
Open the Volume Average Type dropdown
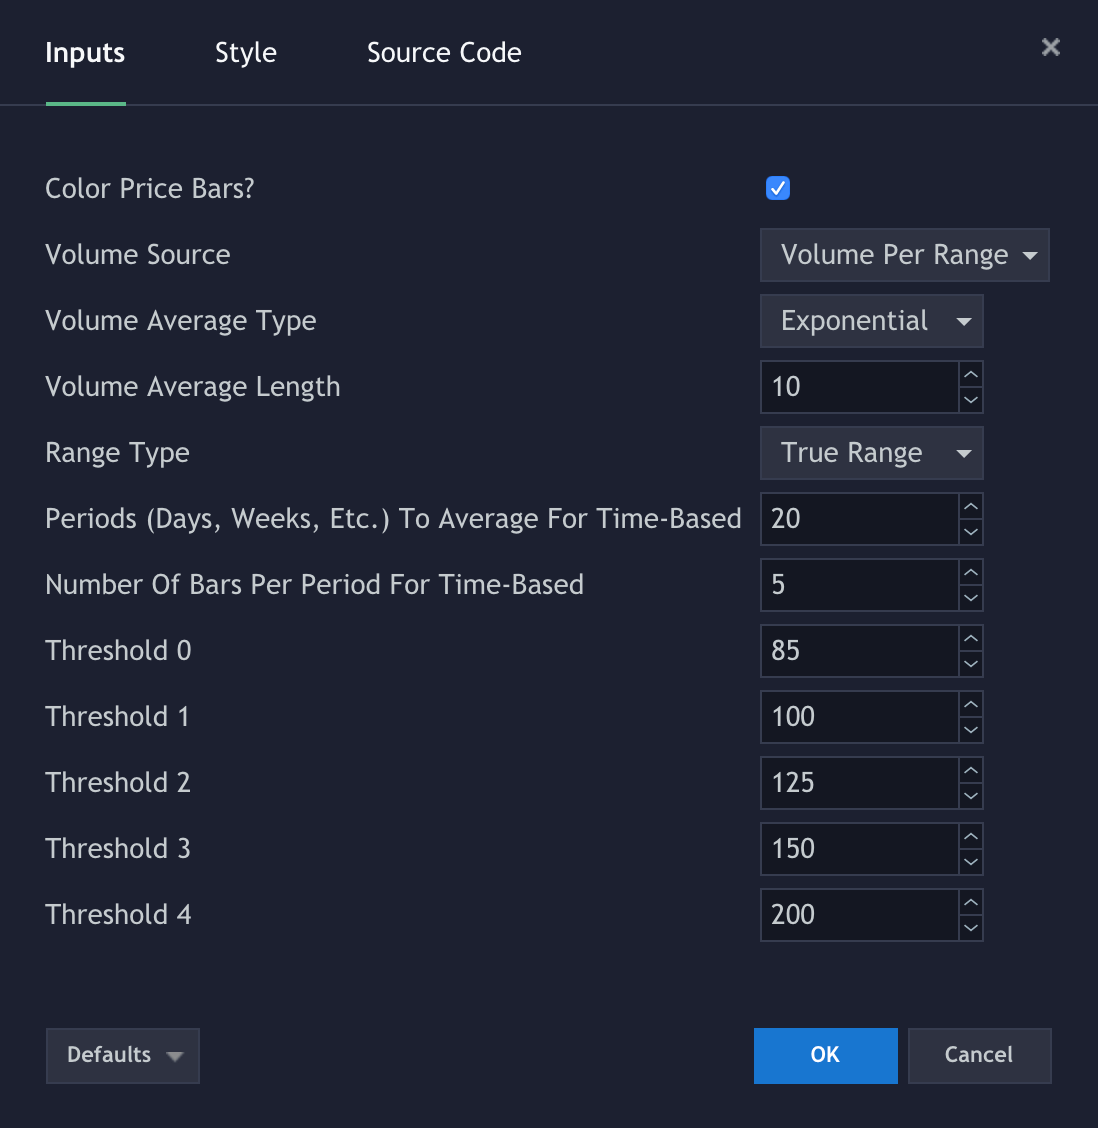click(x=871, y=321)
